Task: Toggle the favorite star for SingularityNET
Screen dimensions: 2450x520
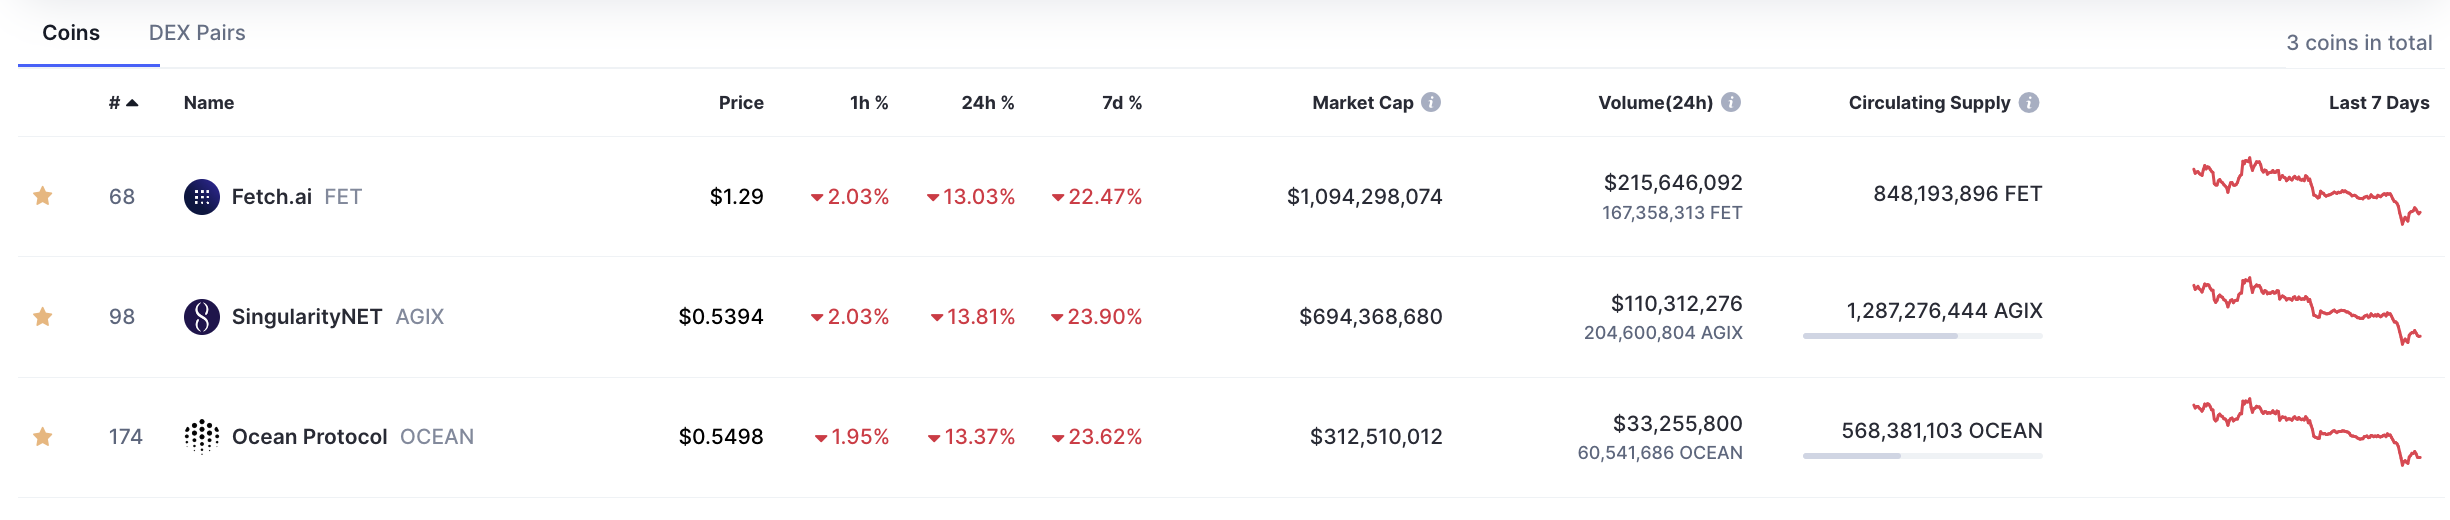Action: click(42, 317)
